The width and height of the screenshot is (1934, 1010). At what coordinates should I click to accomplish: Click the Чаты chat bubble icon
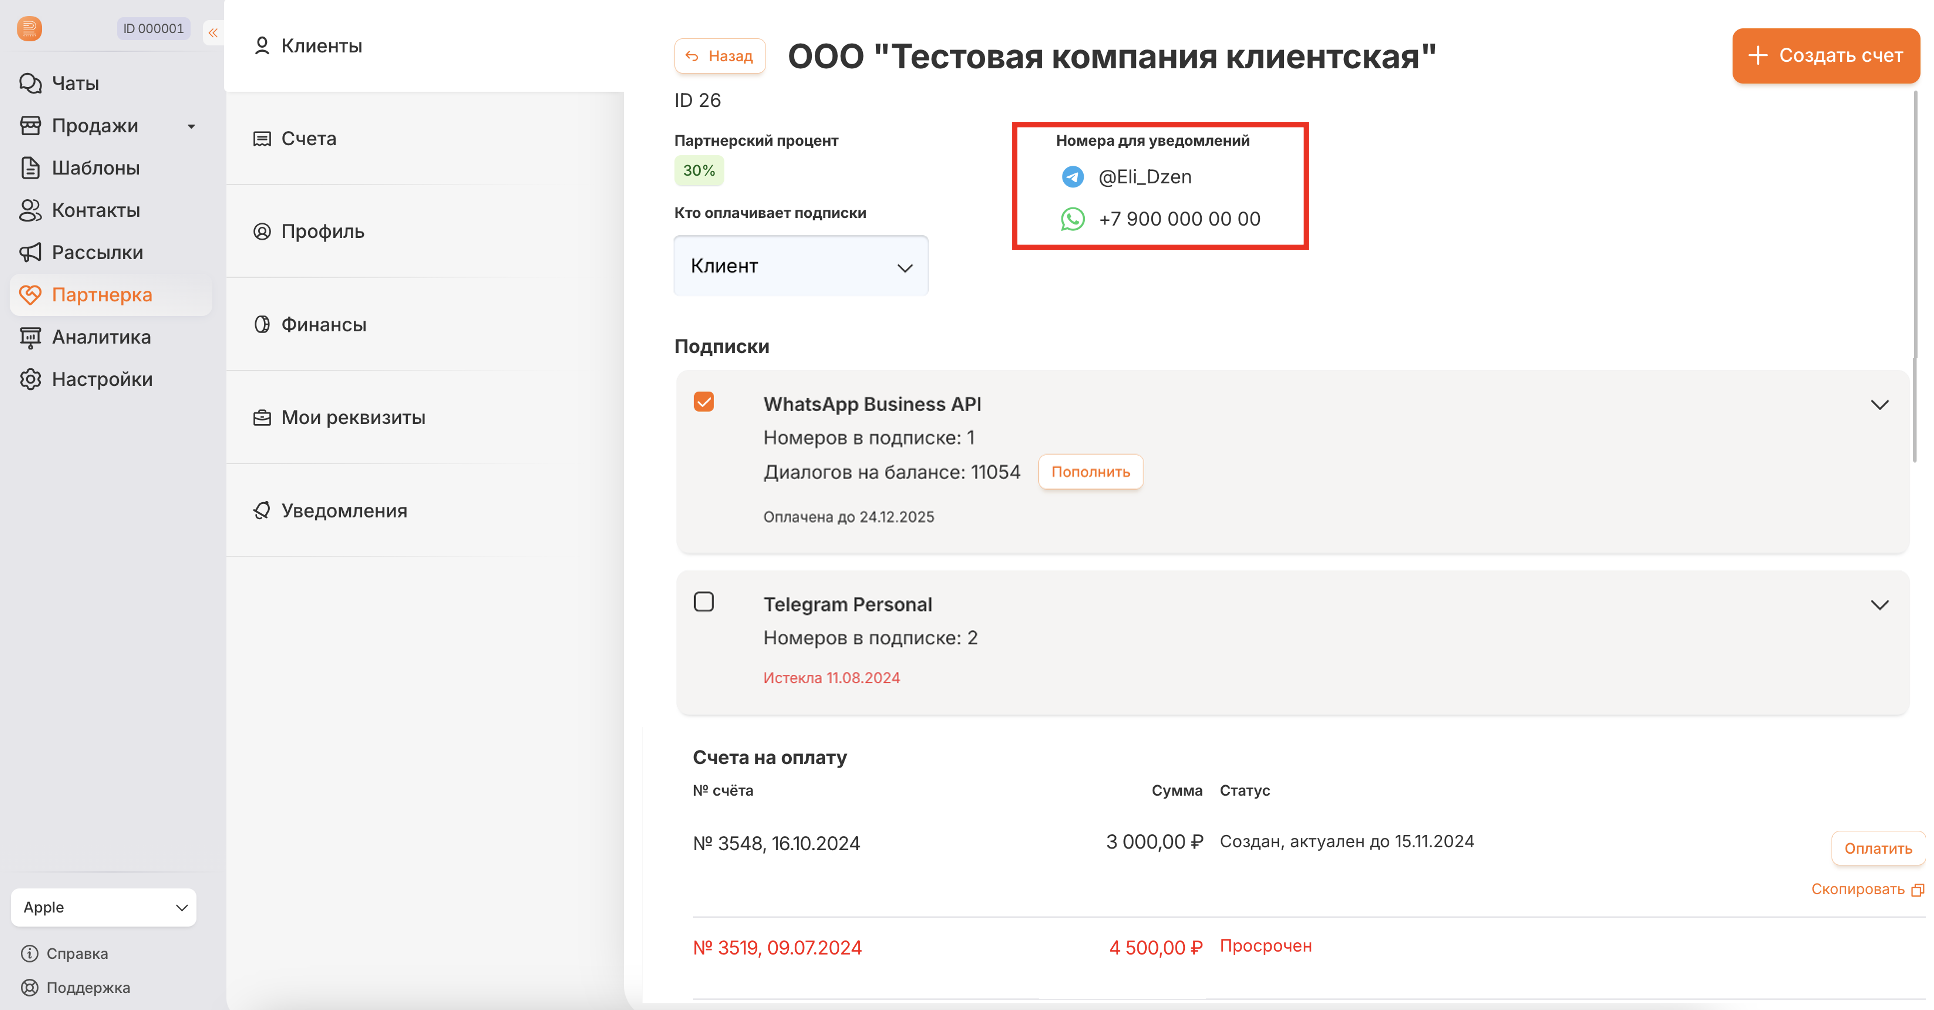pos(31,83)
